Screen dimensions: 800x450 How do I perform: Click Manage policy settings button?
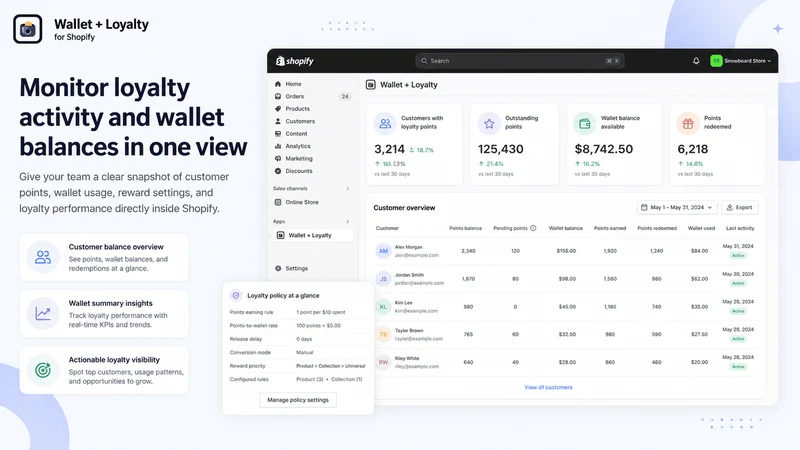298,400
